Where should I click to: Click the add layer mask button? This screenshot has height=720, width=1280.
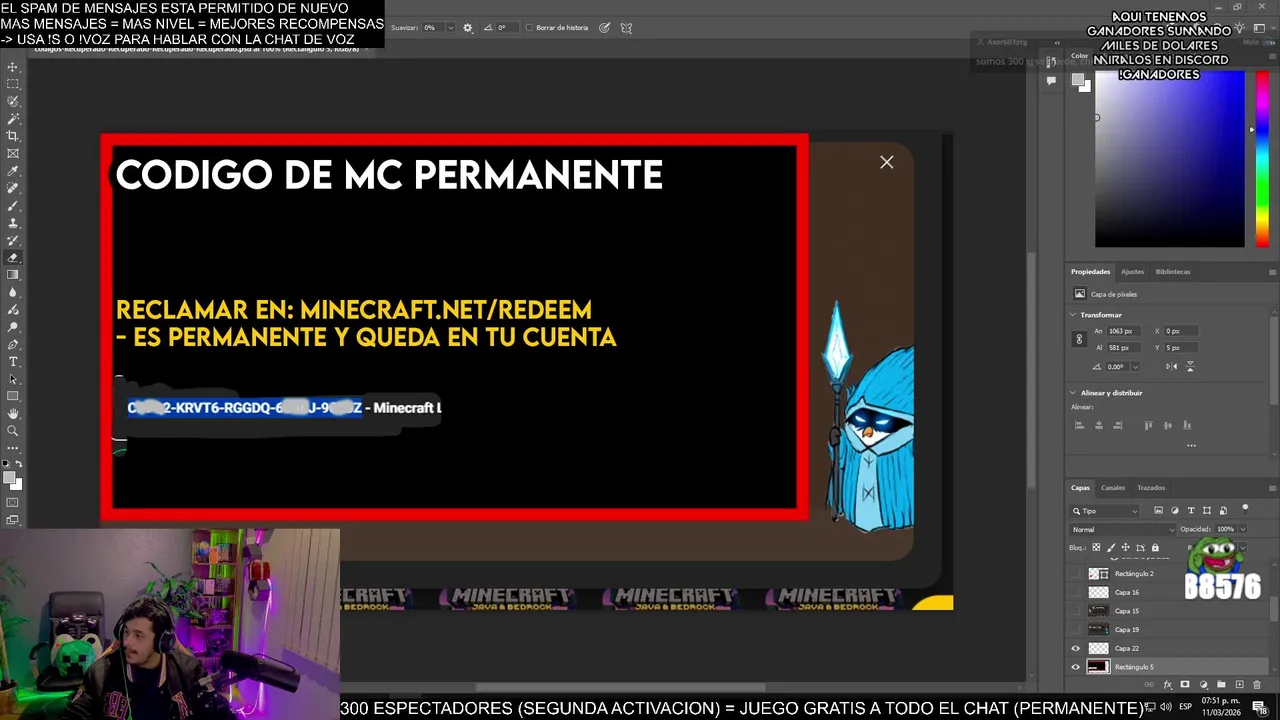[1185, 684]
